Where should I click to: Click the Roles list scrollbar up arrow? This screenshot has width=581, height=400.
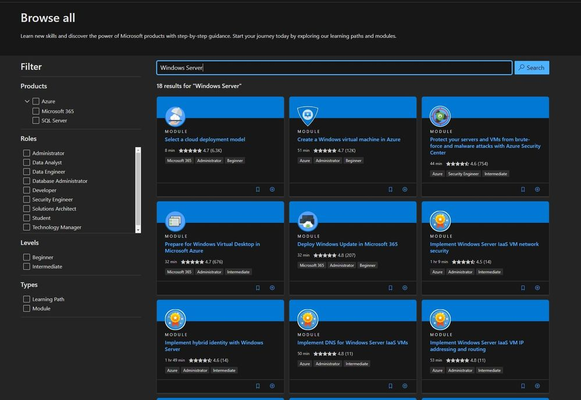coord(138,150)
